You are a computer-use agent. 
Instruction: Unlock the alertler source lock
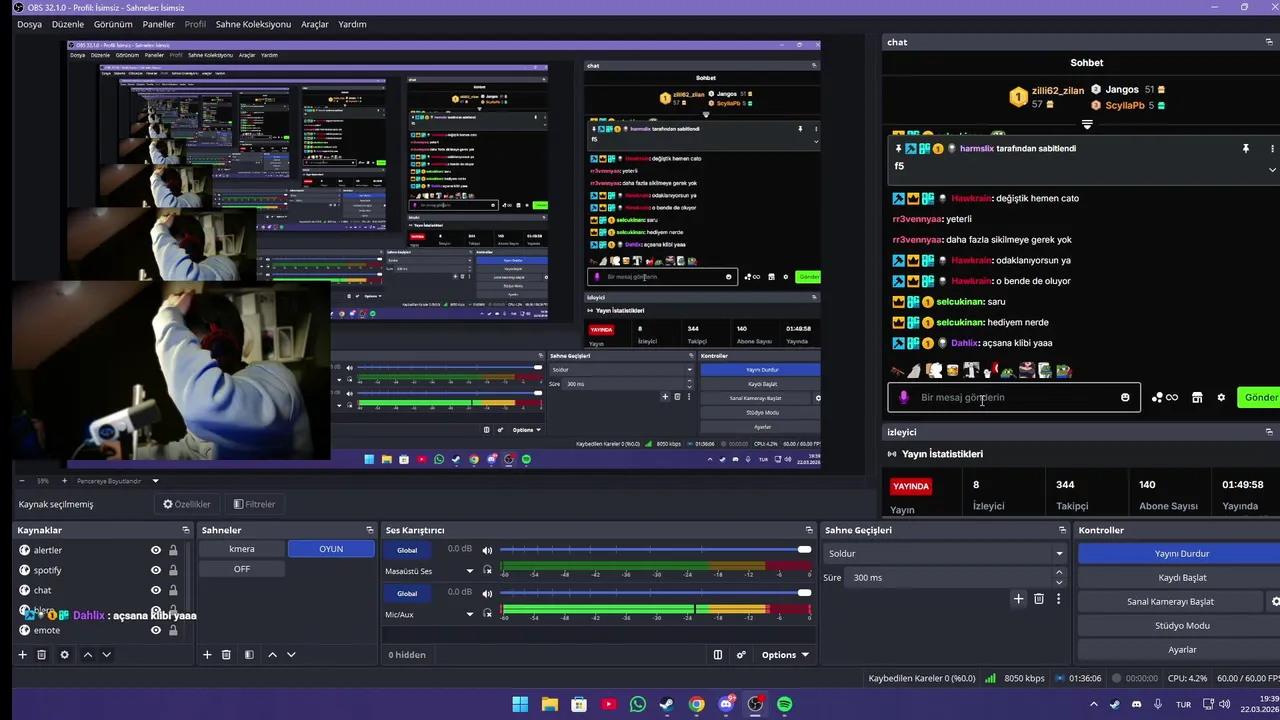coord(173,550)
